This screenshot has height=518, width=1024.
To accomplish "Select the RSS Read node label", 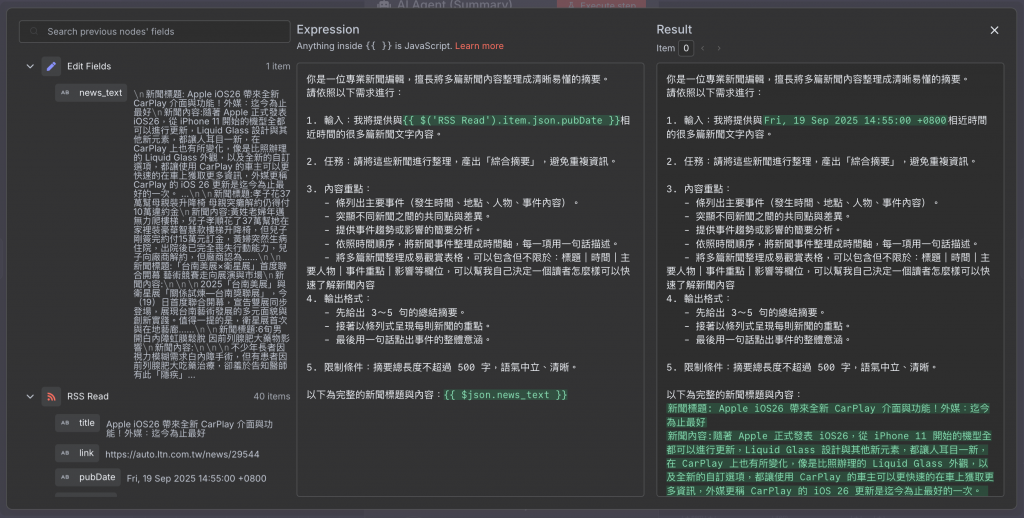I will pos(88,396).
